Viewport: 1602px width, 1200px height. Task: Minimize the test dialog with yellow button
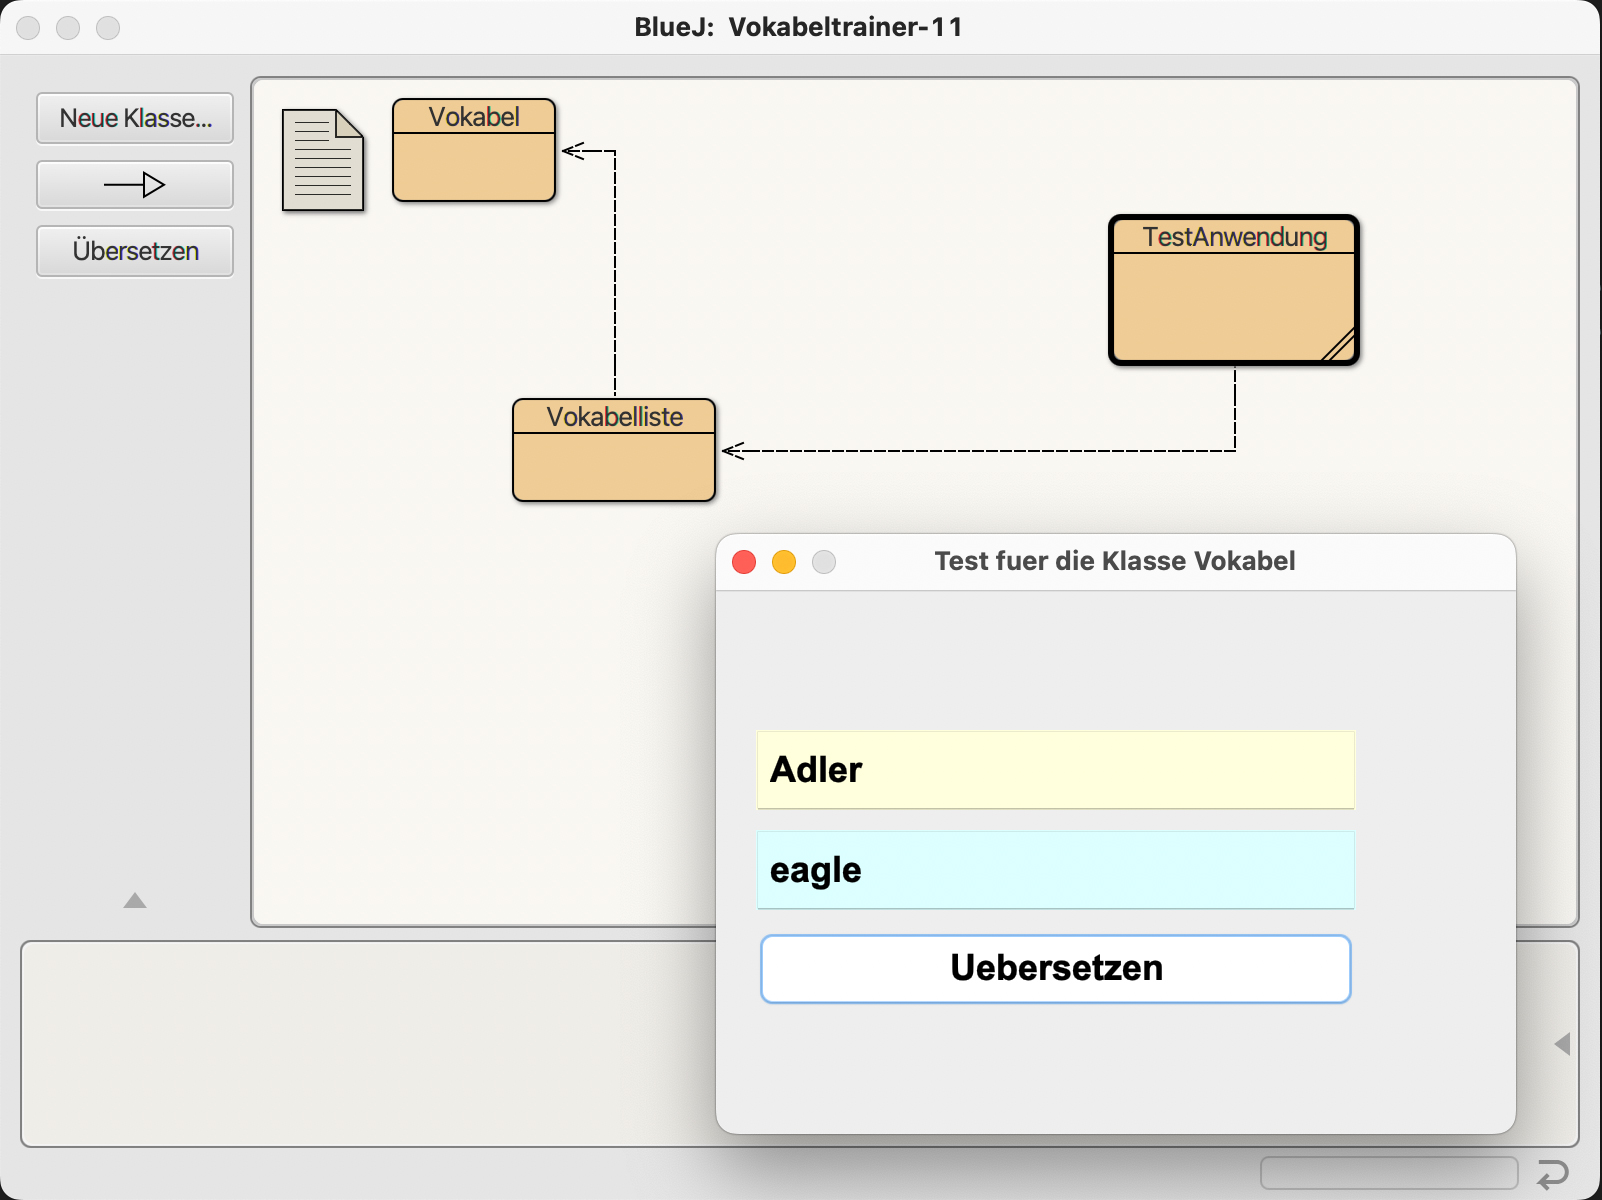(784, 562)
